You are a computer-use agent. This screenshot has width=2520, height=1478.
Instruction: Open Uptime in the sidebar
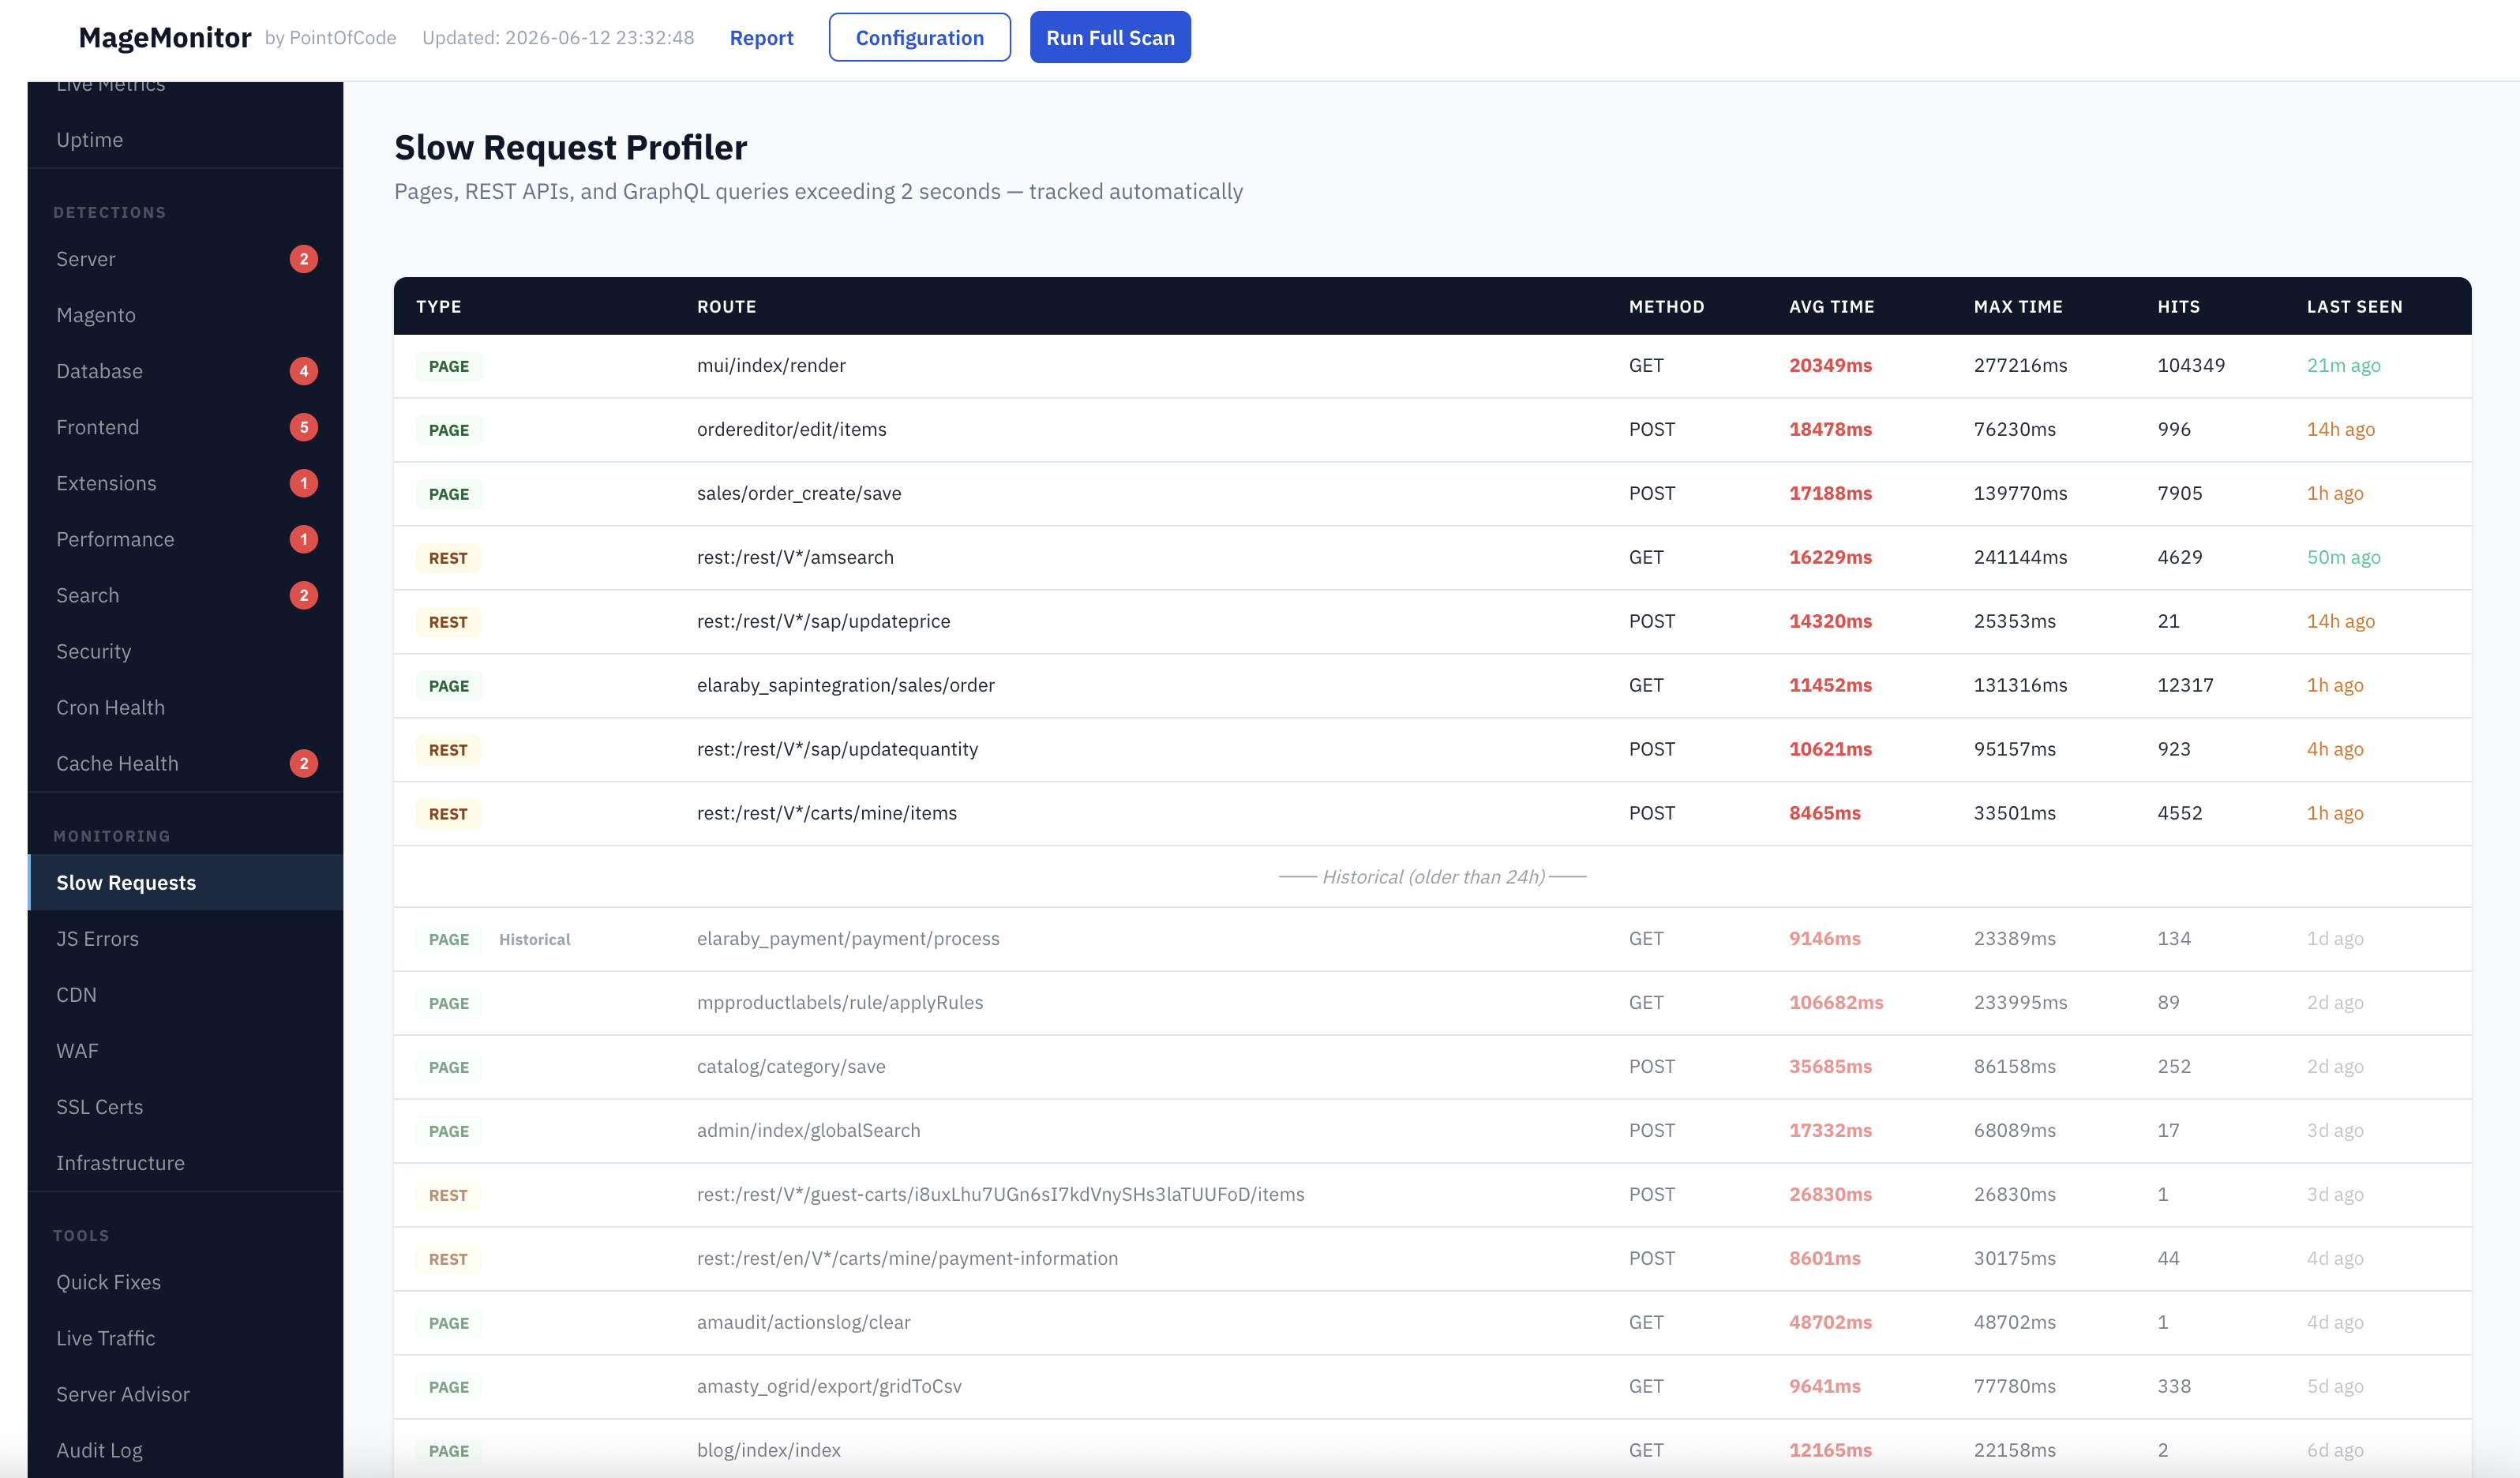pyautogui.click(x=186, y=140)
